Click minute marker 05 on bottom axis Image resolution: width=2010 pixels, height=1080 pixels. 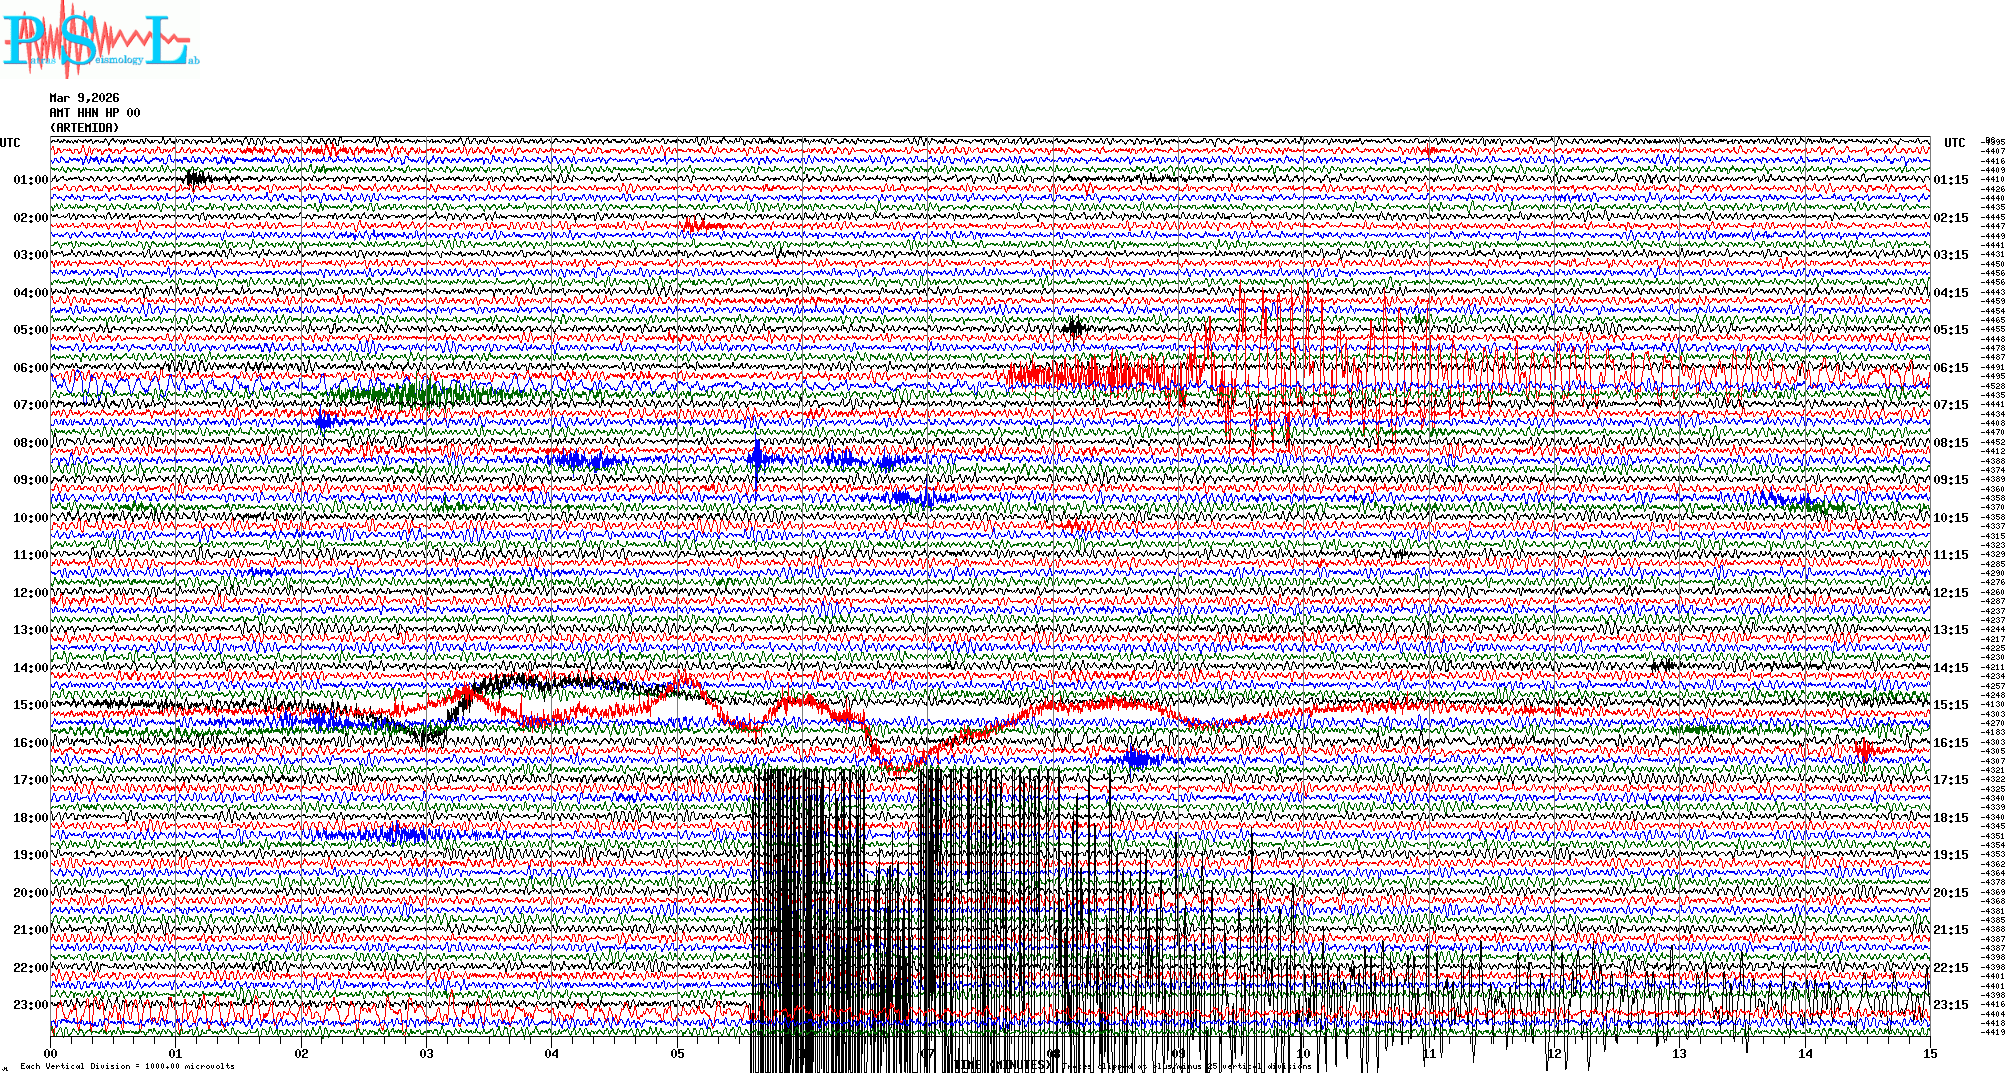pos(677,1053)
